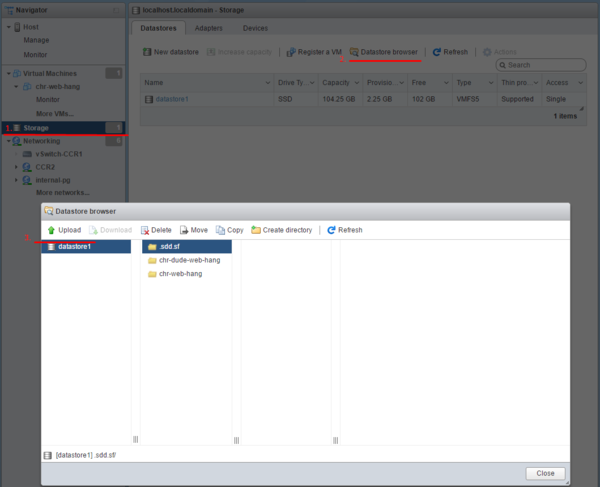Image resolution: width=600 pixels, height=487 pixels.
Task: Click Close button in Datastore browser
Action: point(545,473)
